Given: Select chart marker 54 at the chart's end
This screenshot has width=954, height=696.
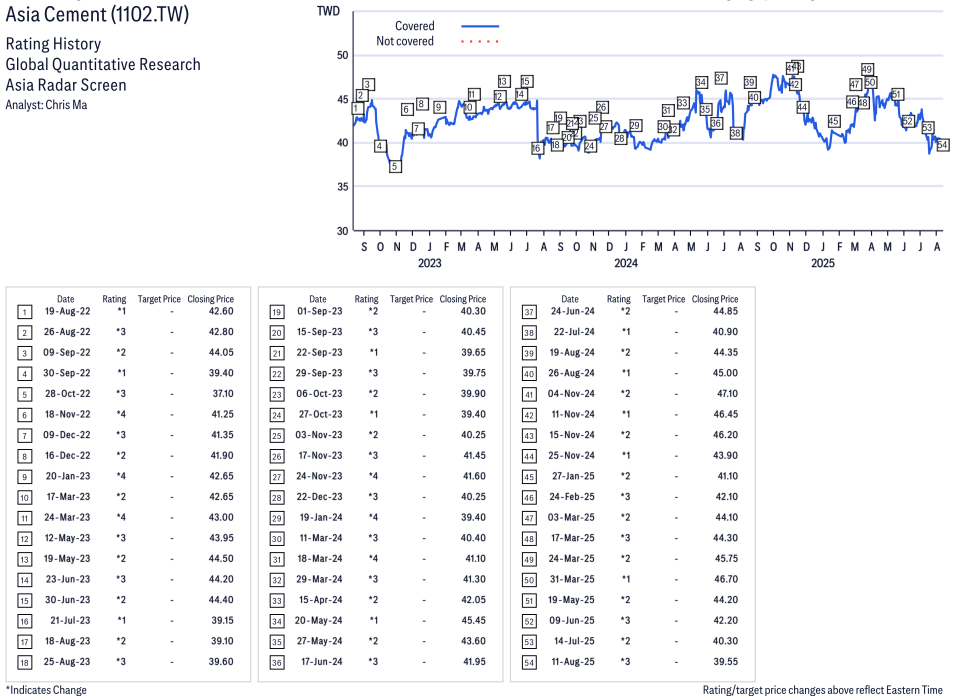Looking at the screenshot, I should (x=942, y=145).
